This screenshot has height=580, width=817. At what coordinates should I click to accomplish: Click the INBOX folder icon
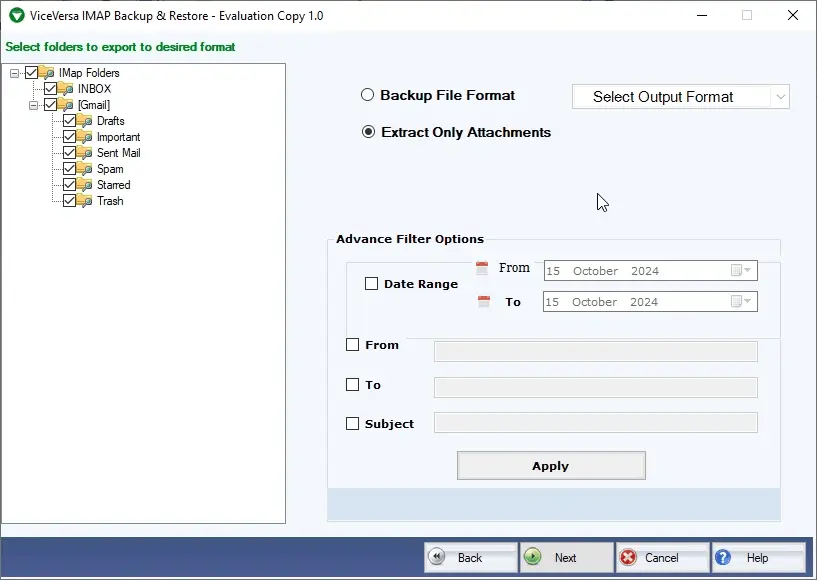click(66, 89)
